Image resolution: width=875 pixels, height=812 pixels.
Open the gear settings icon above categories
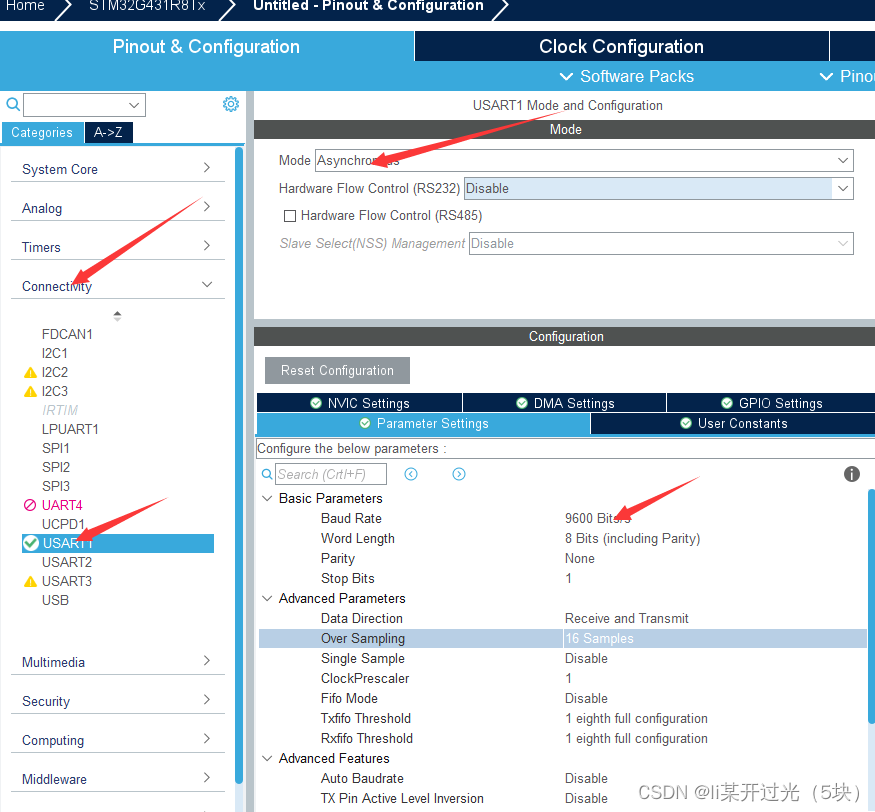[231, 104]
